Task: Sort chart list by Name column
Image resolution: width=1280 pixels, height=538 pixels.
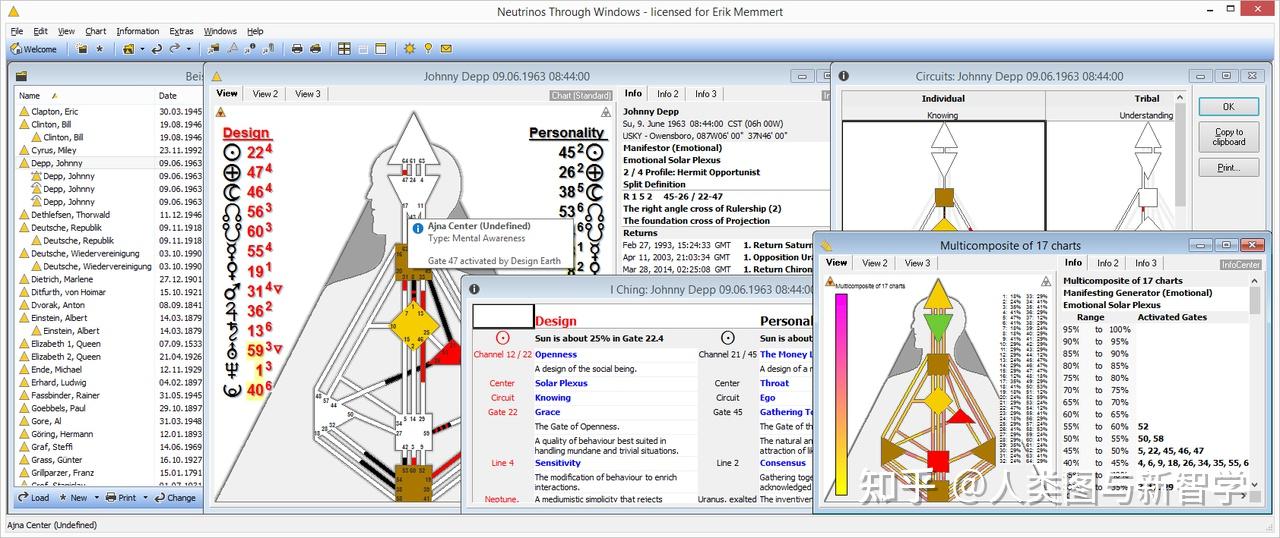Action: [x=85, y=96]
